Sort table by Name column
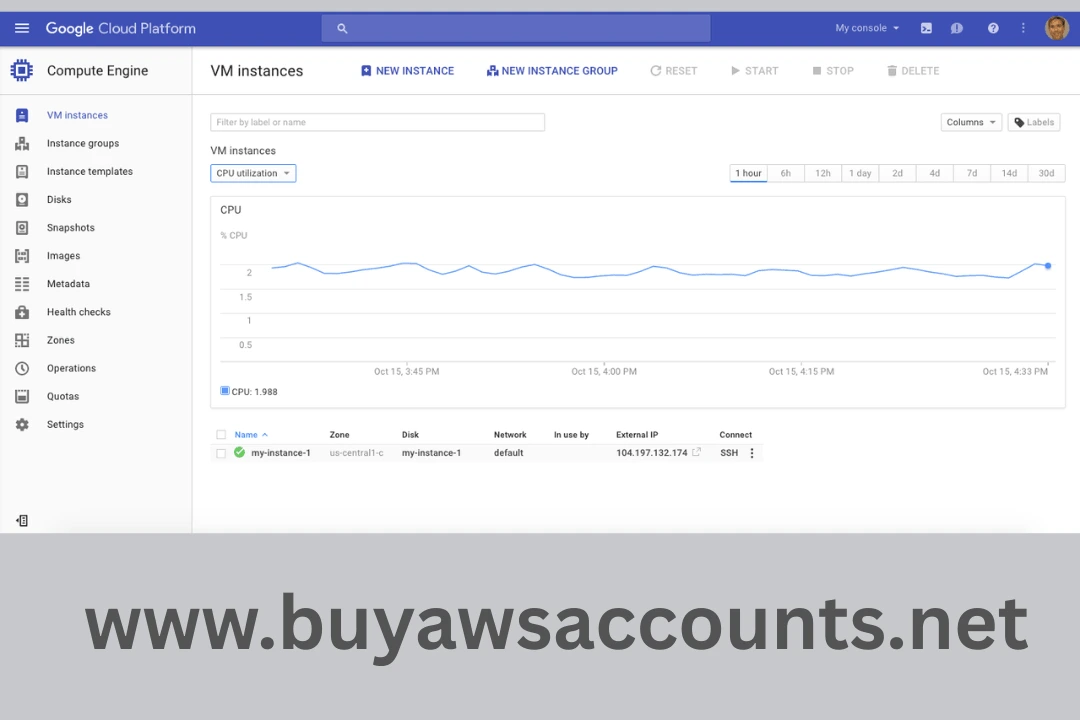Image resolution: width=1080 pixels, height=720 pixels. point(251,435)
